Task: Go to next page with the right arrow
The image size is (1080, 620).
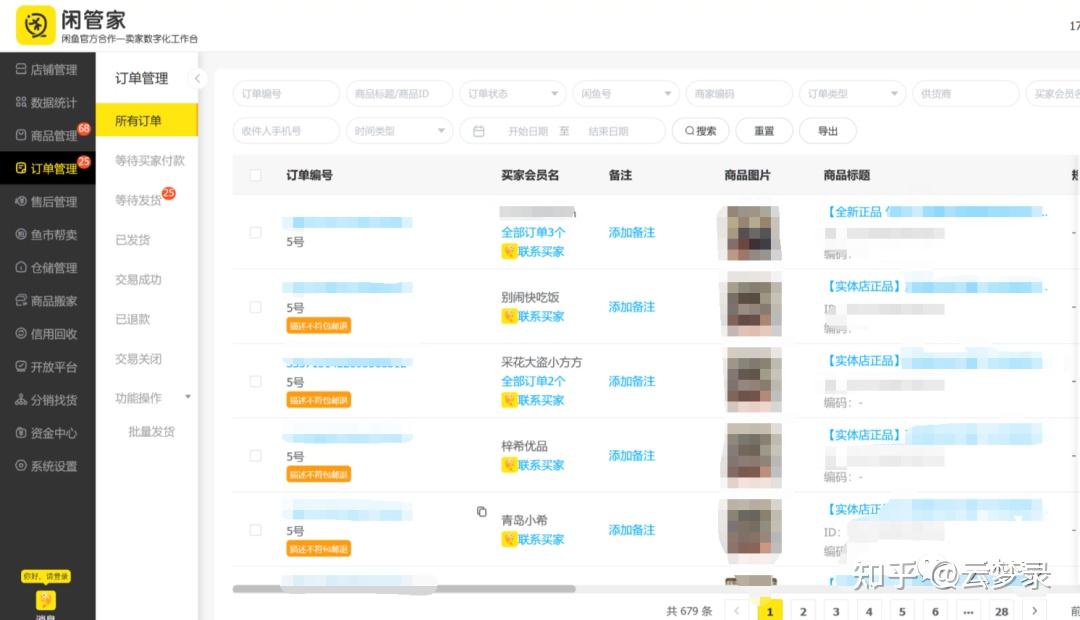Action: [1035, 611]
